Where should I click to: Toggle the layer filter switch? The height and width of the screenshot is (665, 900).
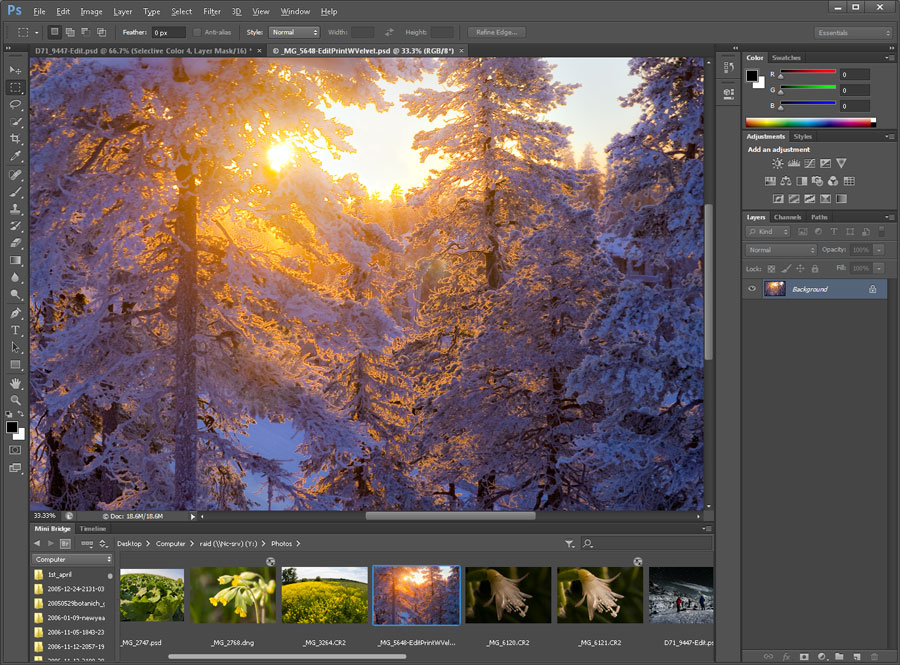tap(880, 232)
